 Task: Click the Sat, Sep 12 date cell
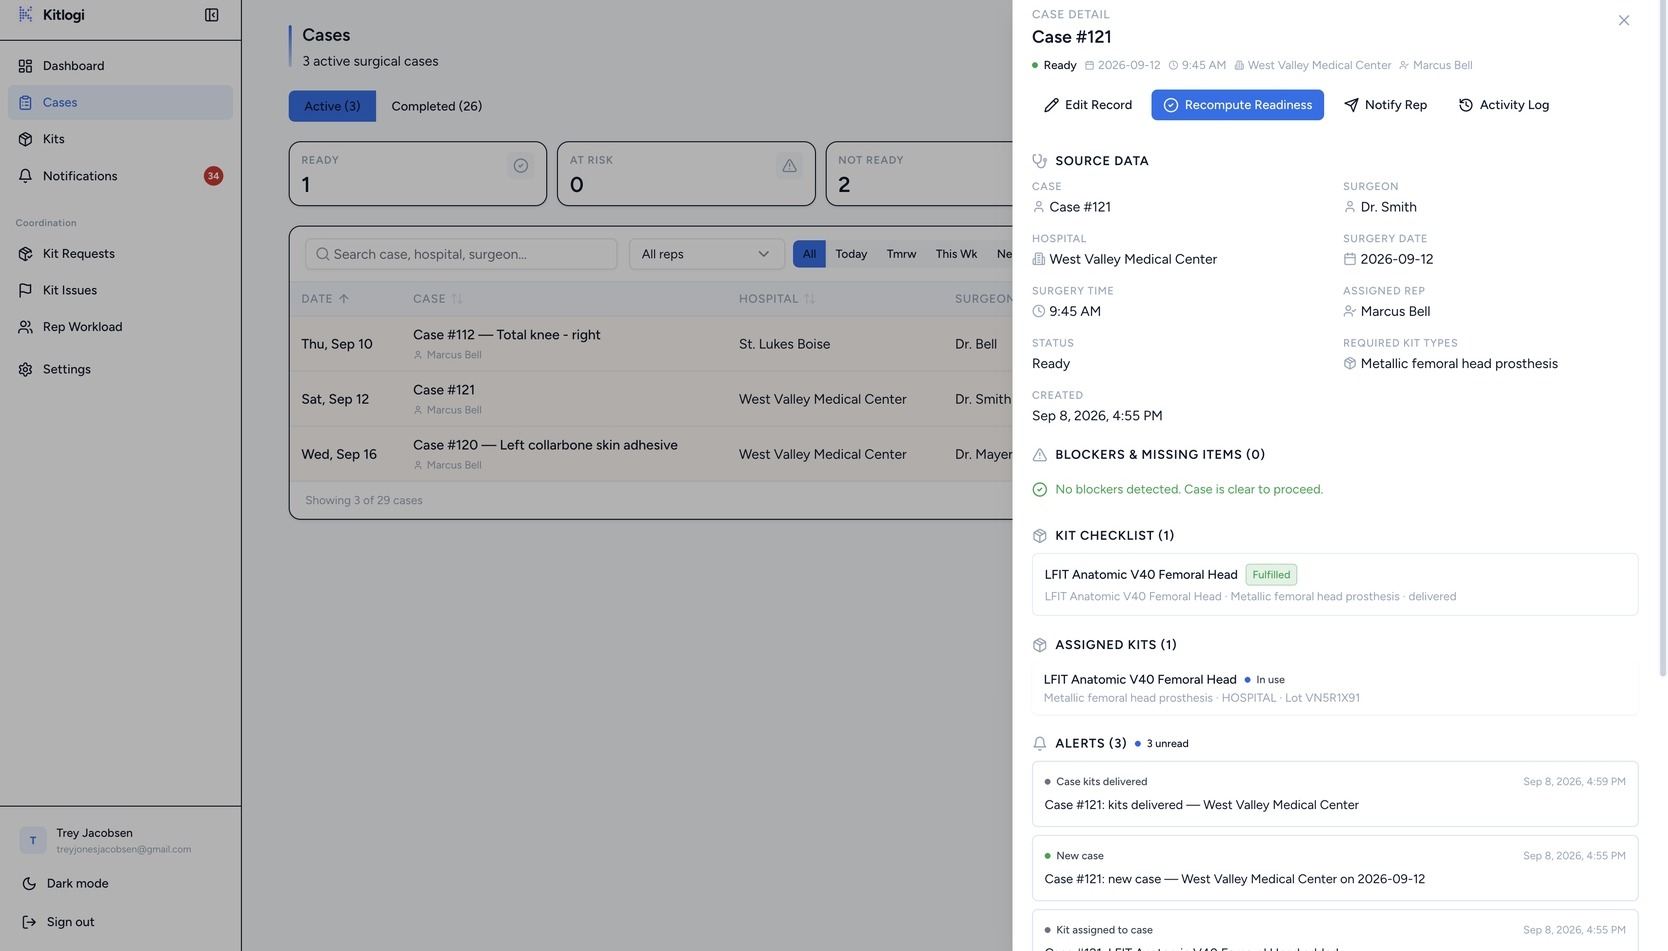pyautogui.click(x=335, y=399)
